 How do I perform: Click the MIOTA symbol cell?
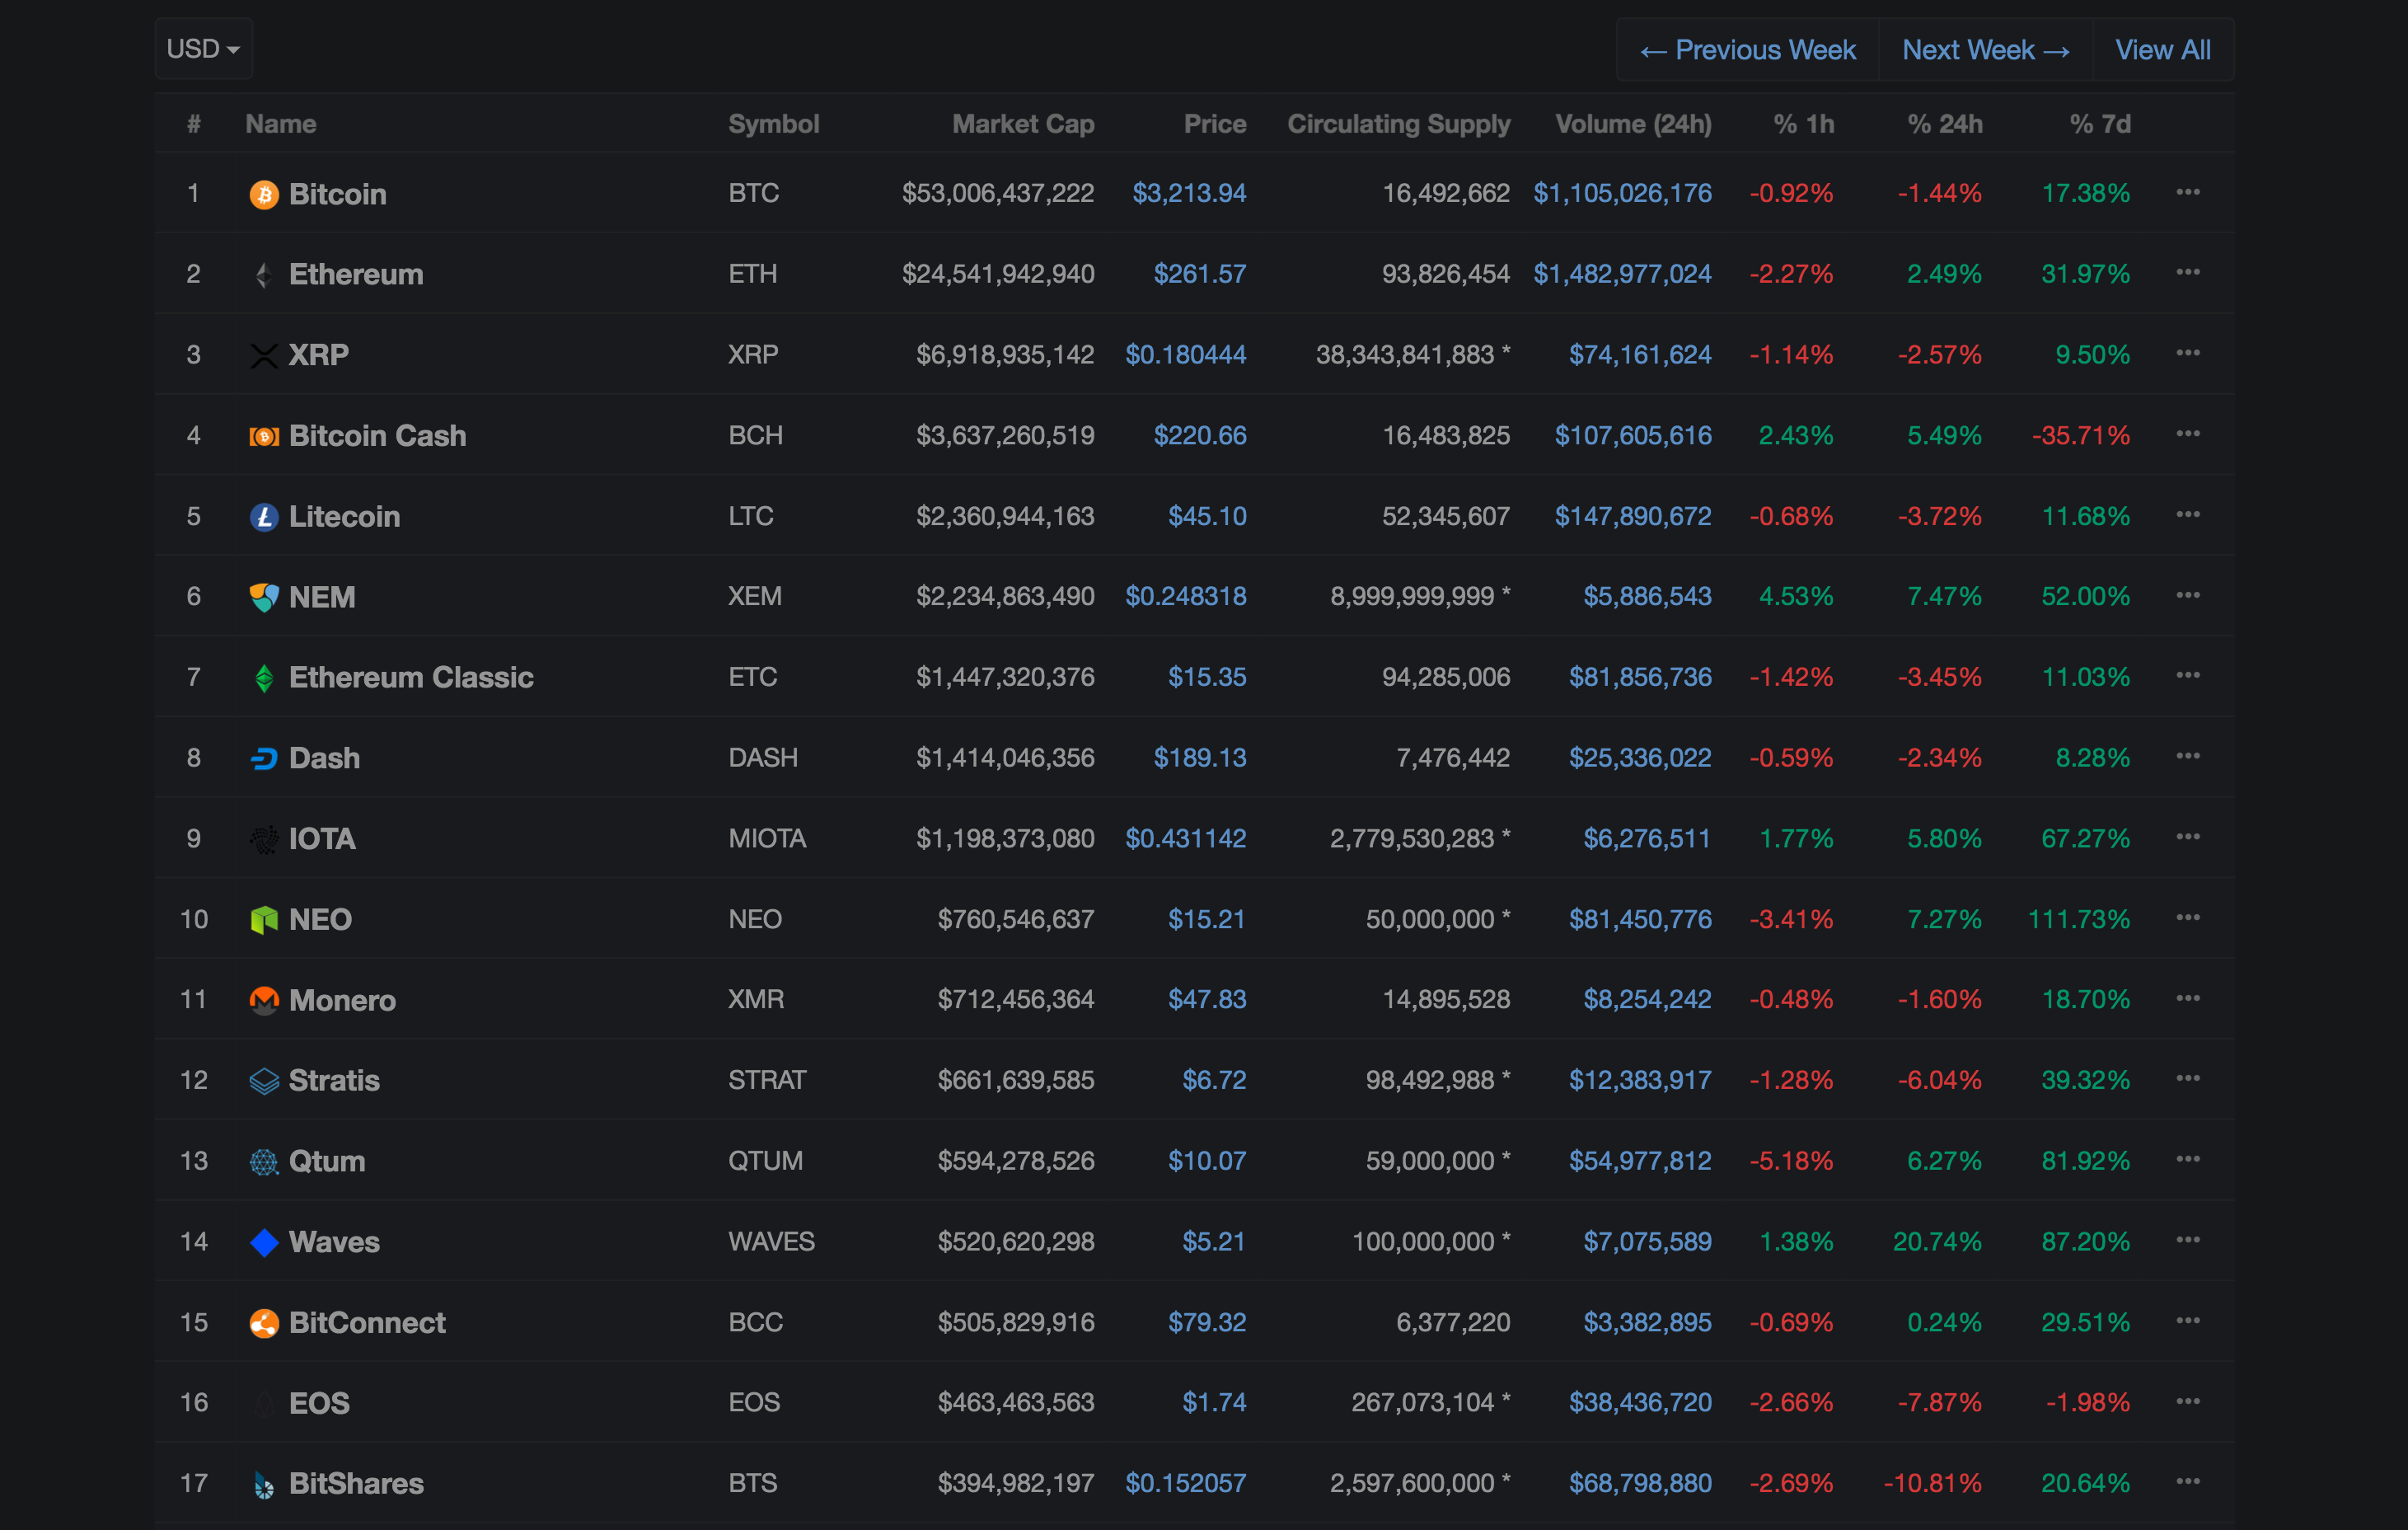click(x=767, y=839)
